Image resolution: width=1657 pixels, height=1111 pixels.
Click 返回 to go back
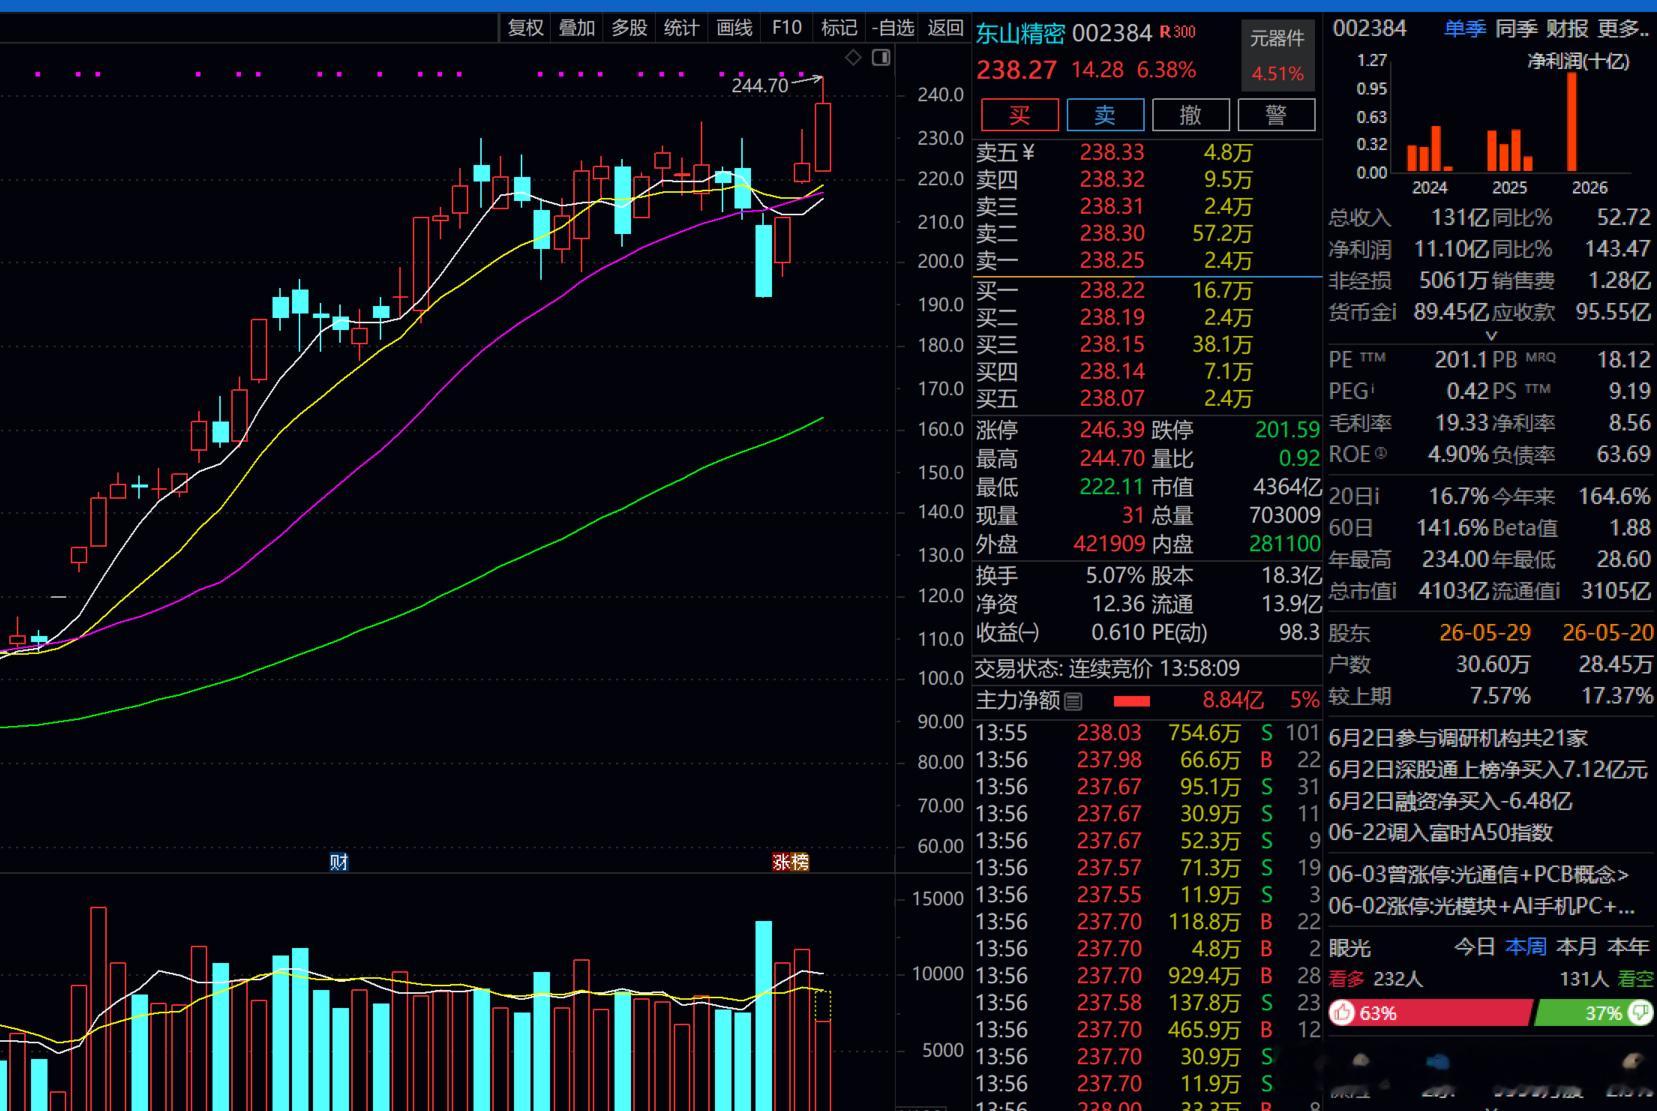[x=946, y=28]
